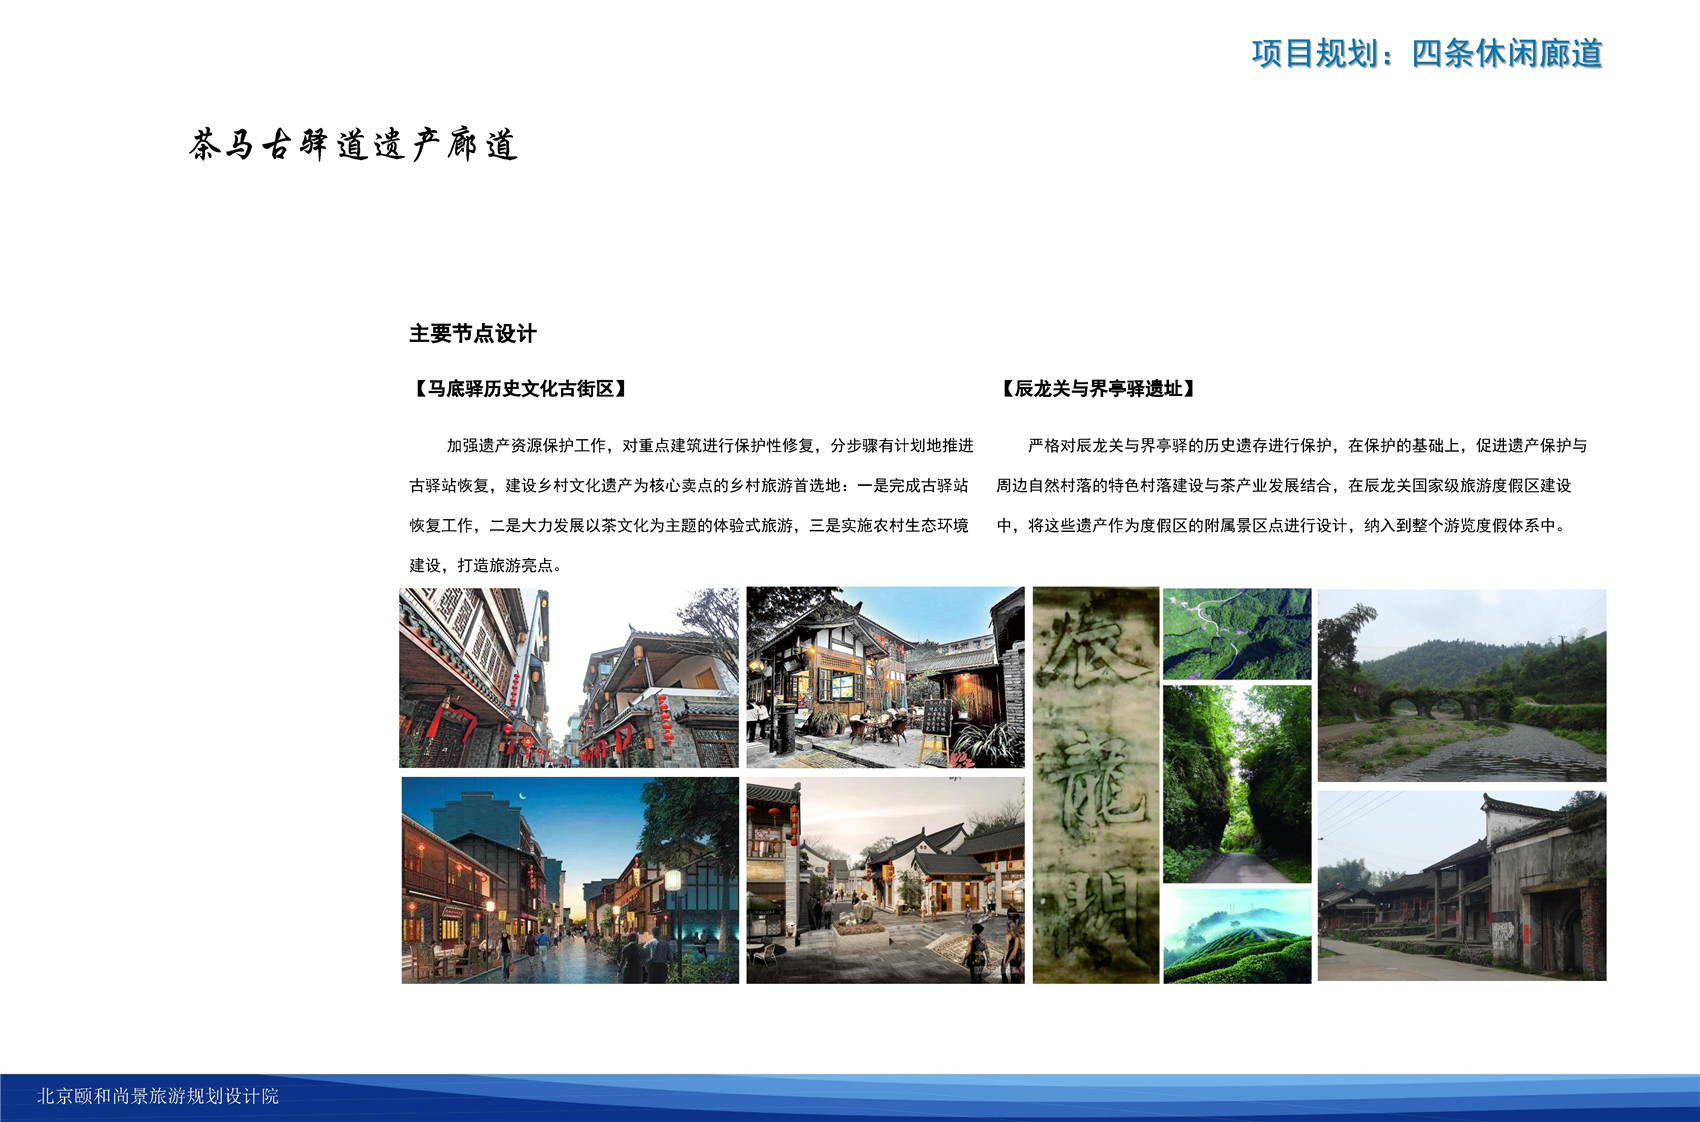Click the line containing 恢复工作，二是大力发展以茶文化
The height and width of the screenshot is (1122, 1700).
click(x=689, y=525)
